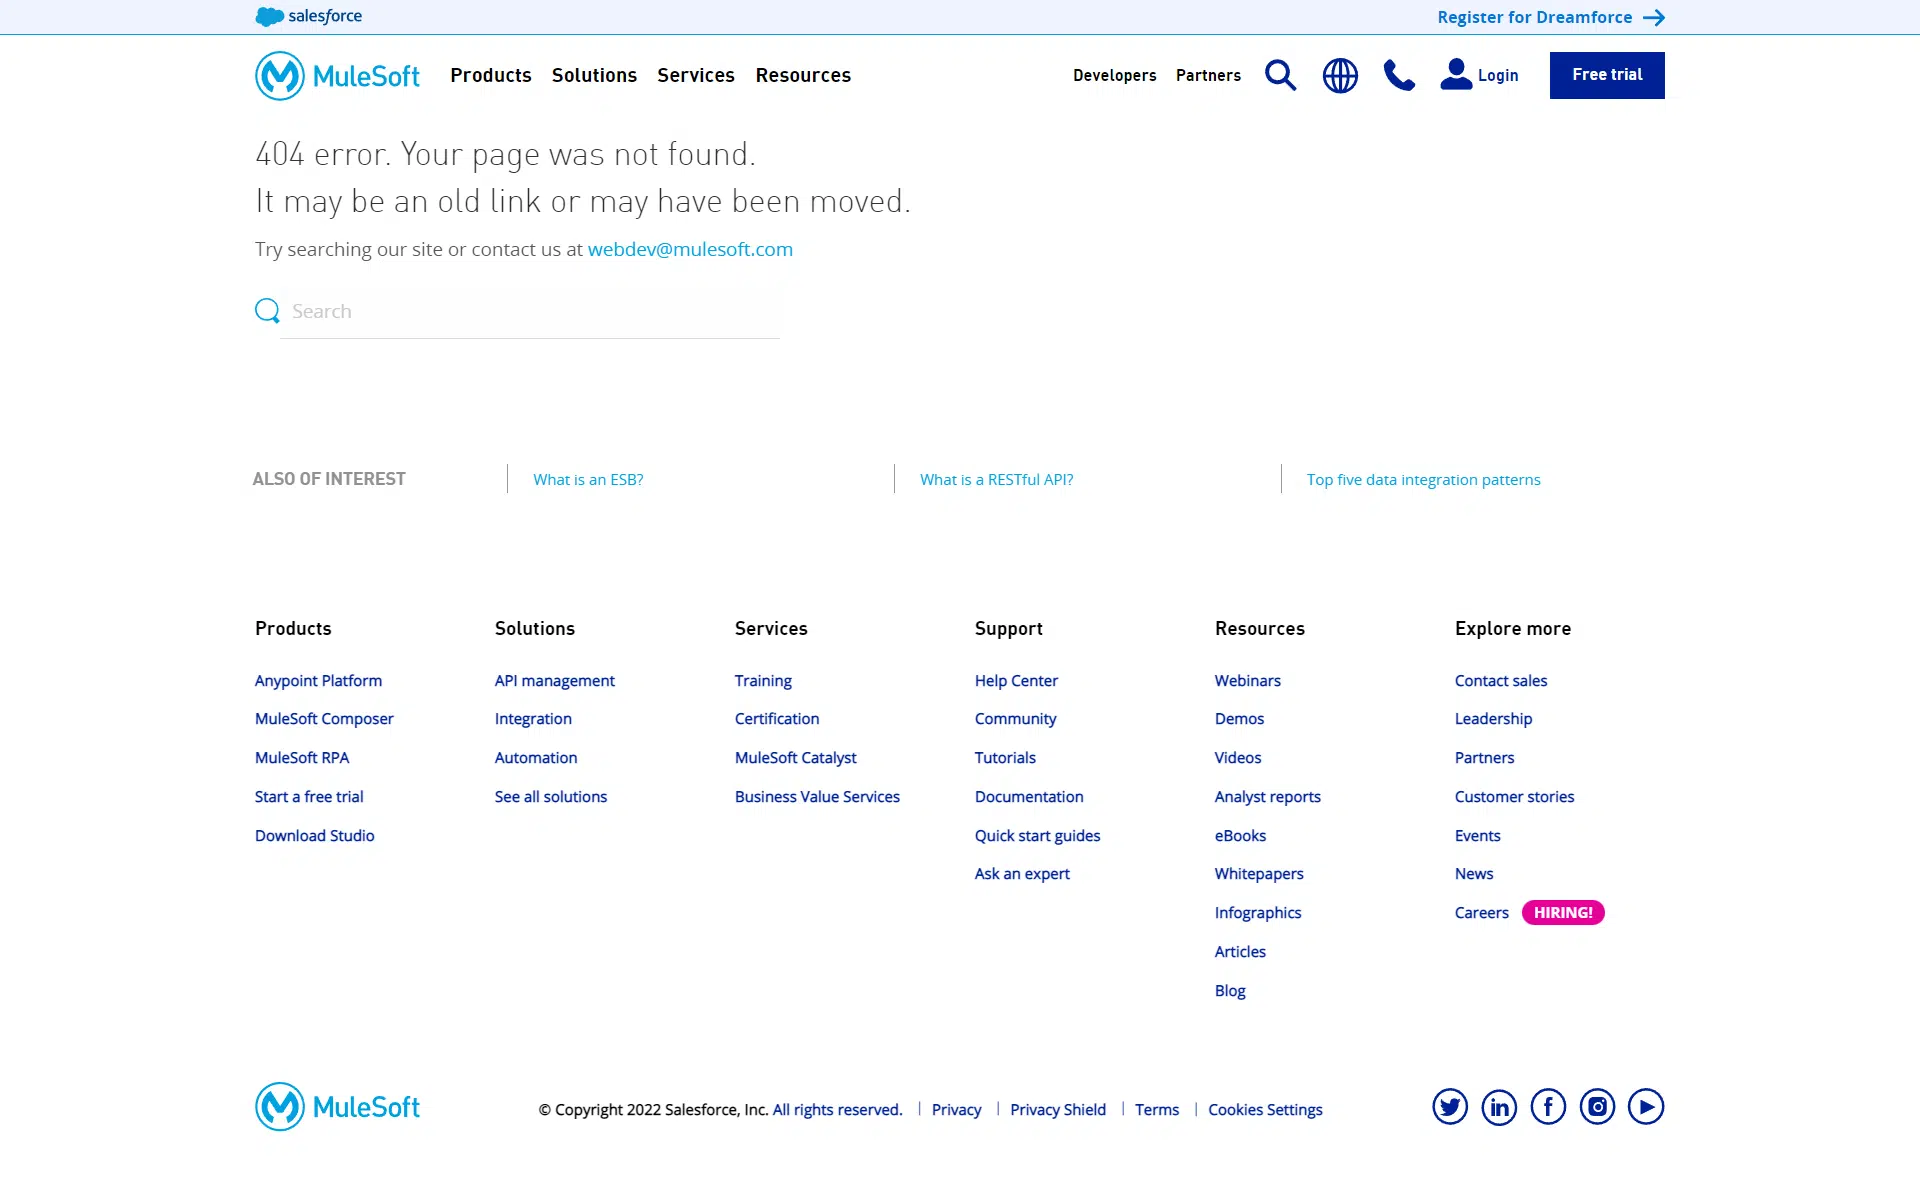Click the arrow next to Register for Dreamforce
This screenshot has height=1200, width=1920.
coord(1654,17)
